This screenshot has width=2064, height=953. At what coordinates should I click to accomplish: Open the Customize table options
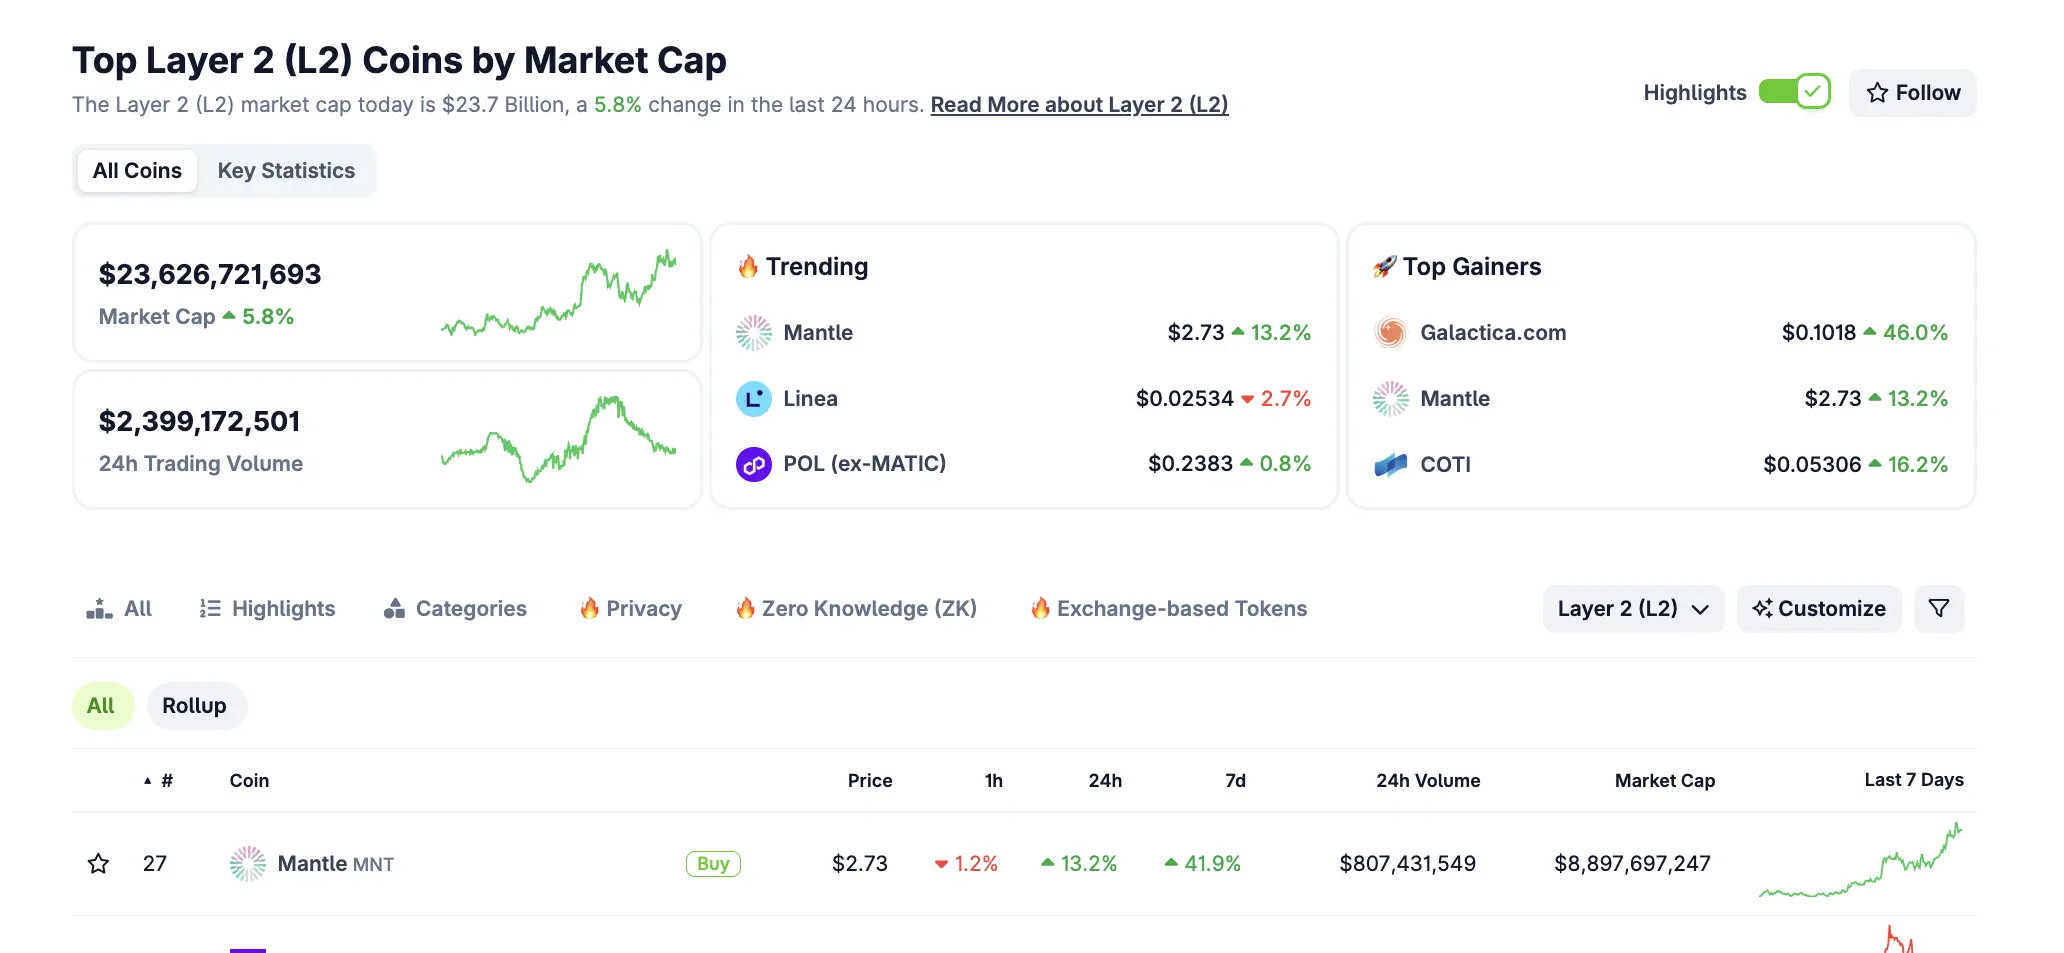[x=1819, y=609]
